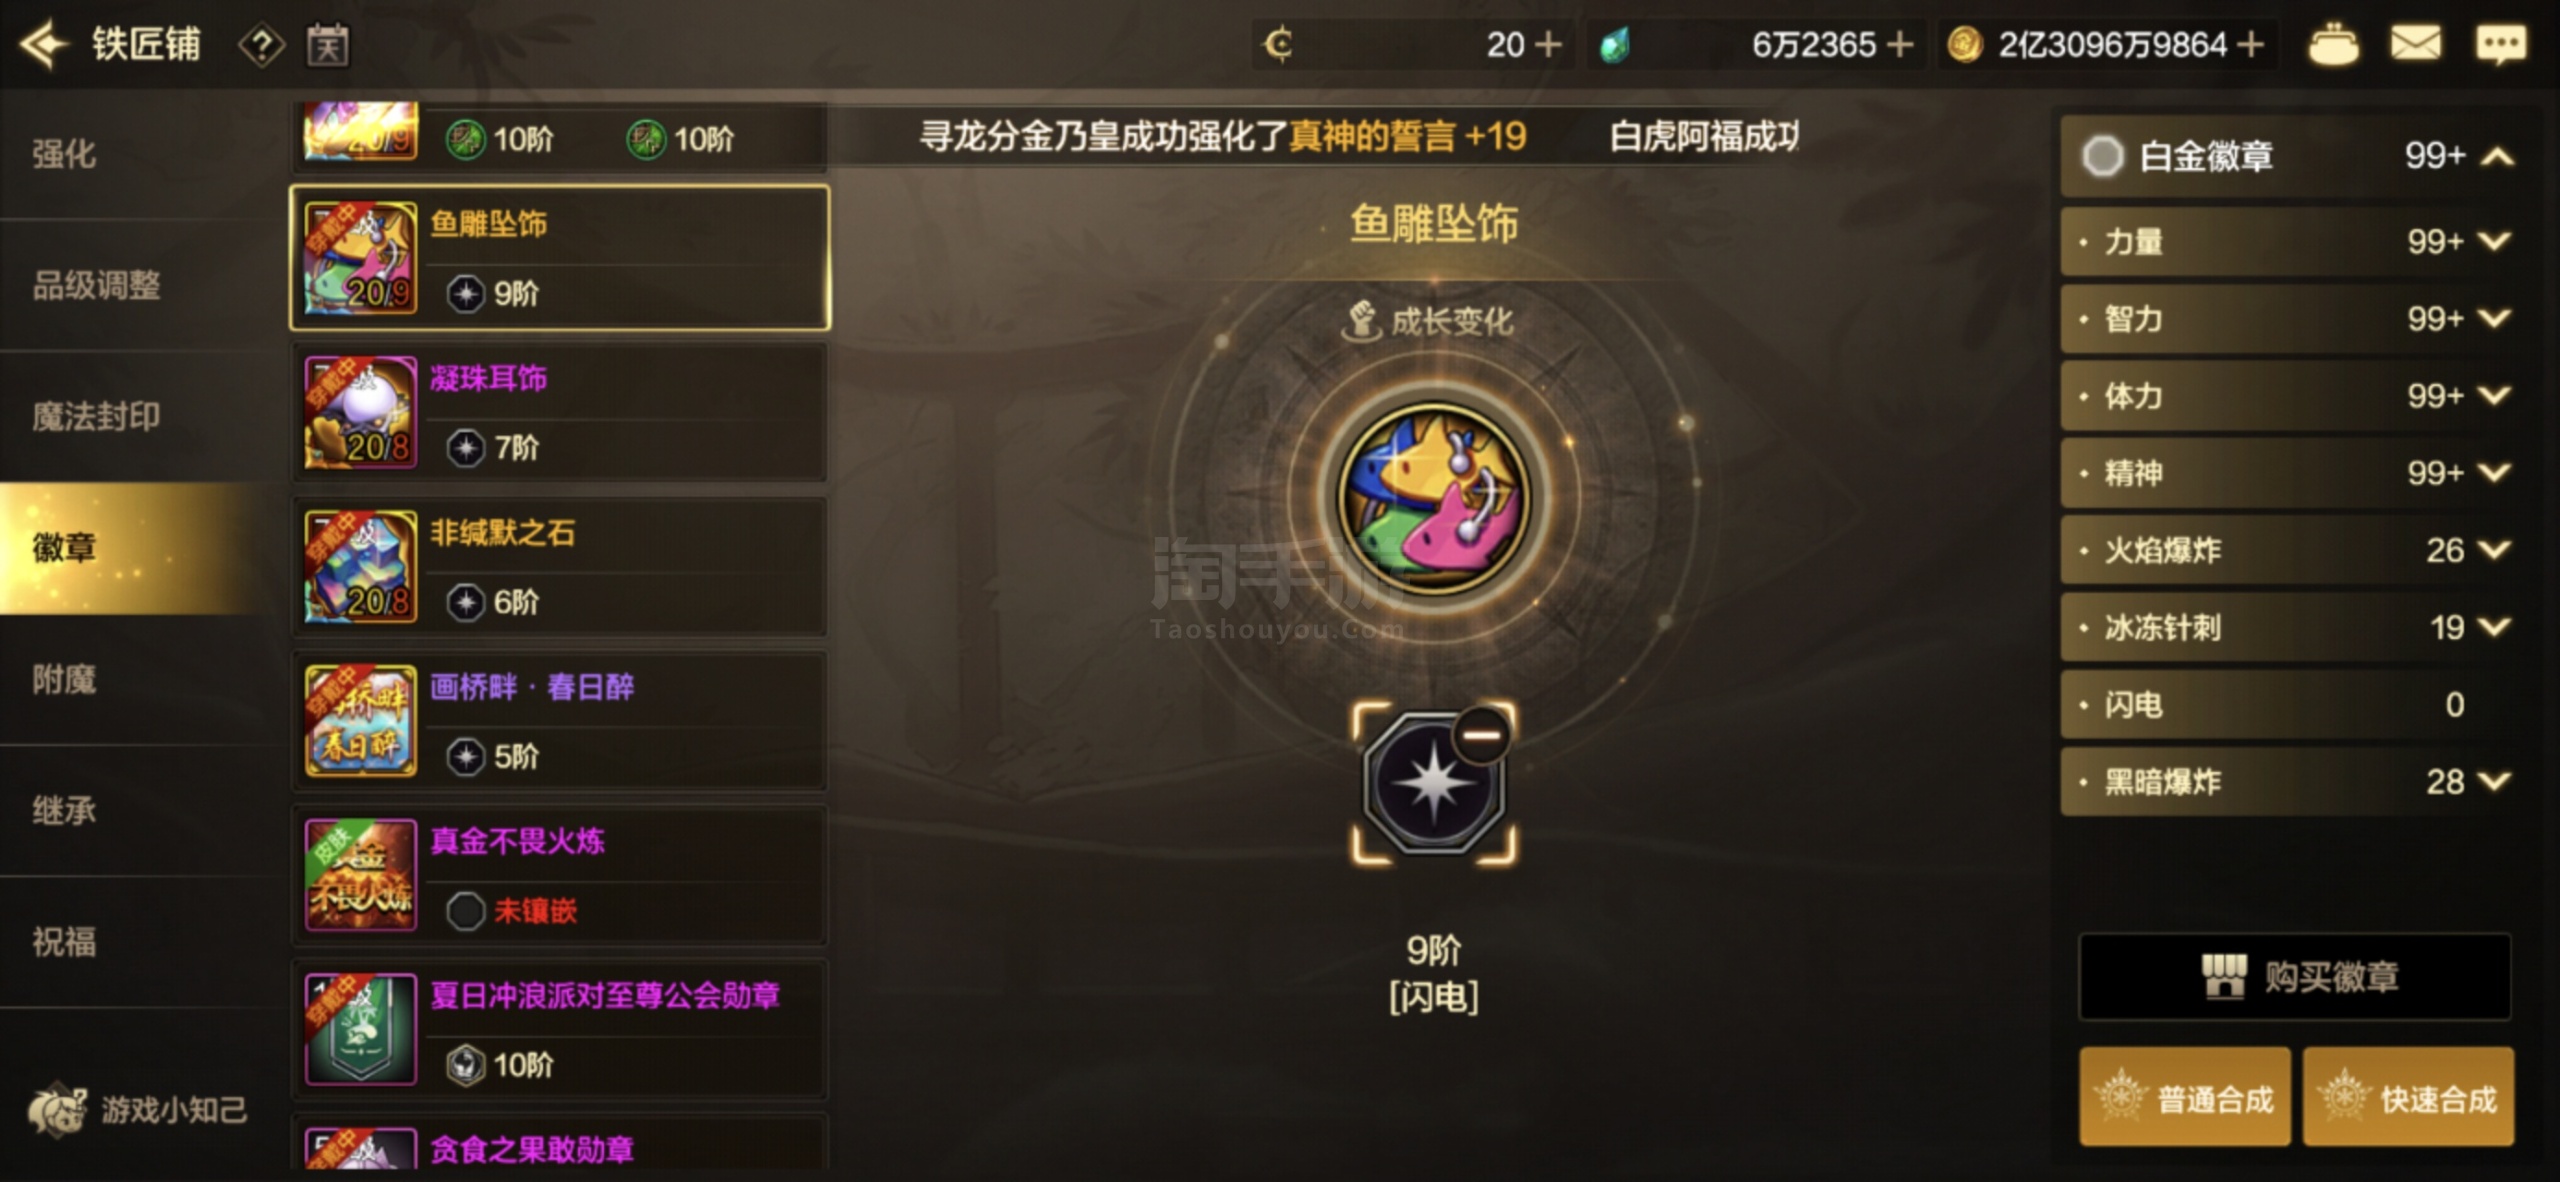2560x1182 pixels.
Task: Select the empty 未镶嵌 emblem slot
Action: pos(465,911)
